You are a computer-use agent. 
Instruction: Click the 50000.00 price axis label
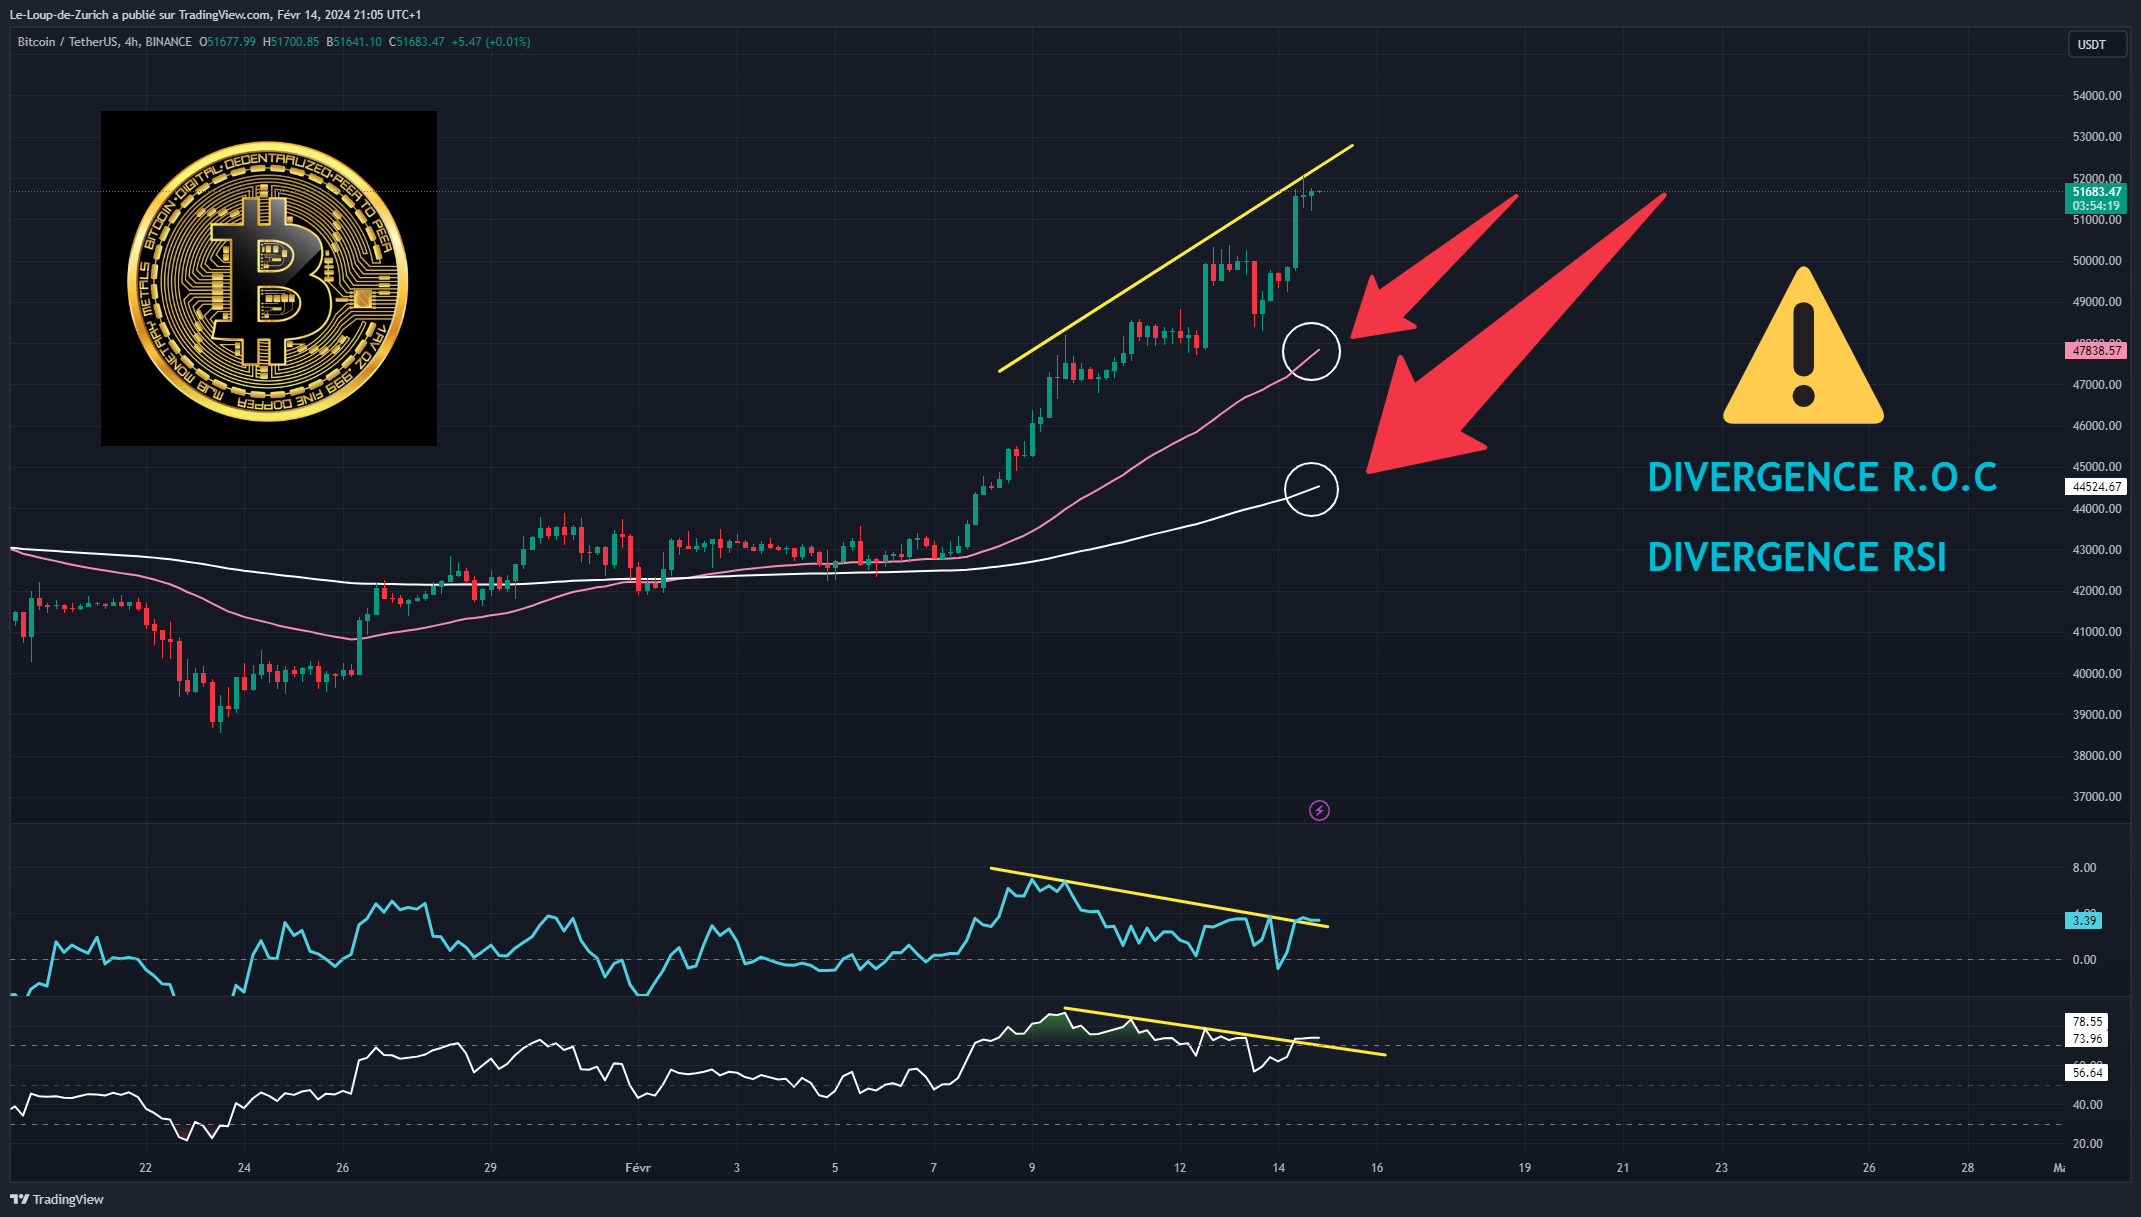pyautogui.click(x=2097, y=261)
